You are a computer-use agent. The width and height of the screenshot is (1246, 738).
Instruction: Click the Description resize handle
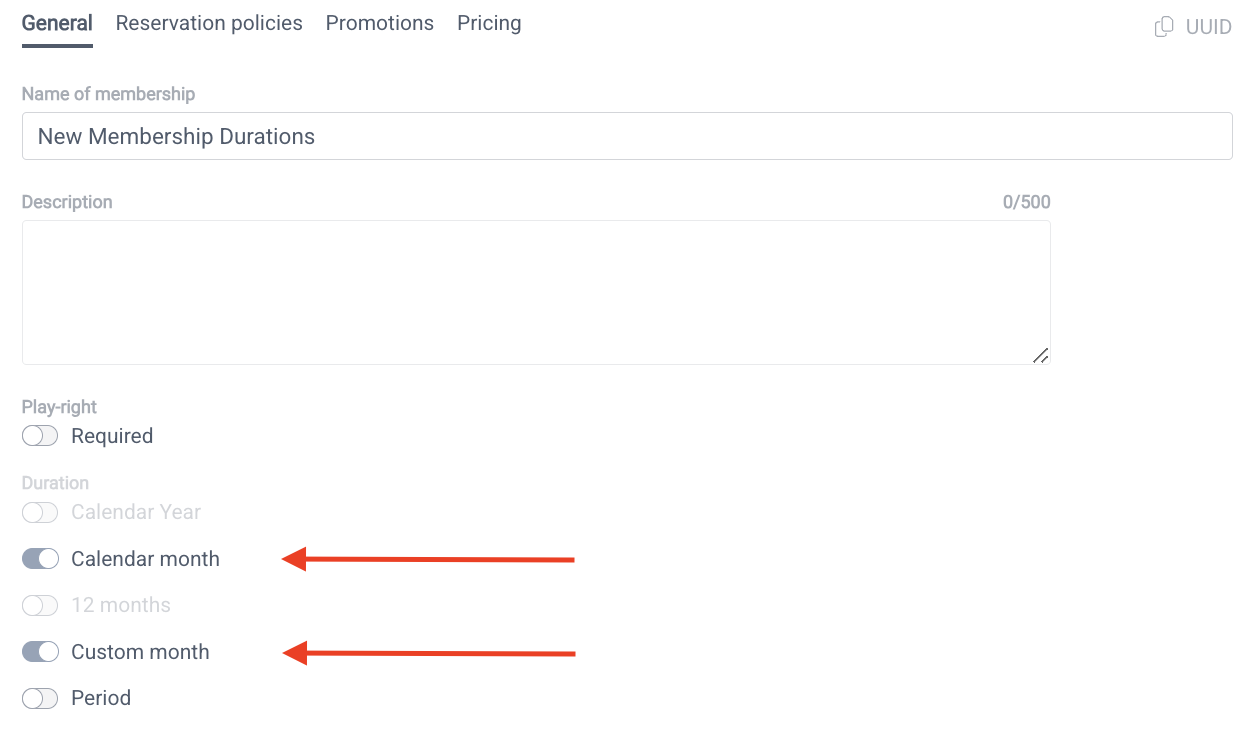[x=1040, y=355]
